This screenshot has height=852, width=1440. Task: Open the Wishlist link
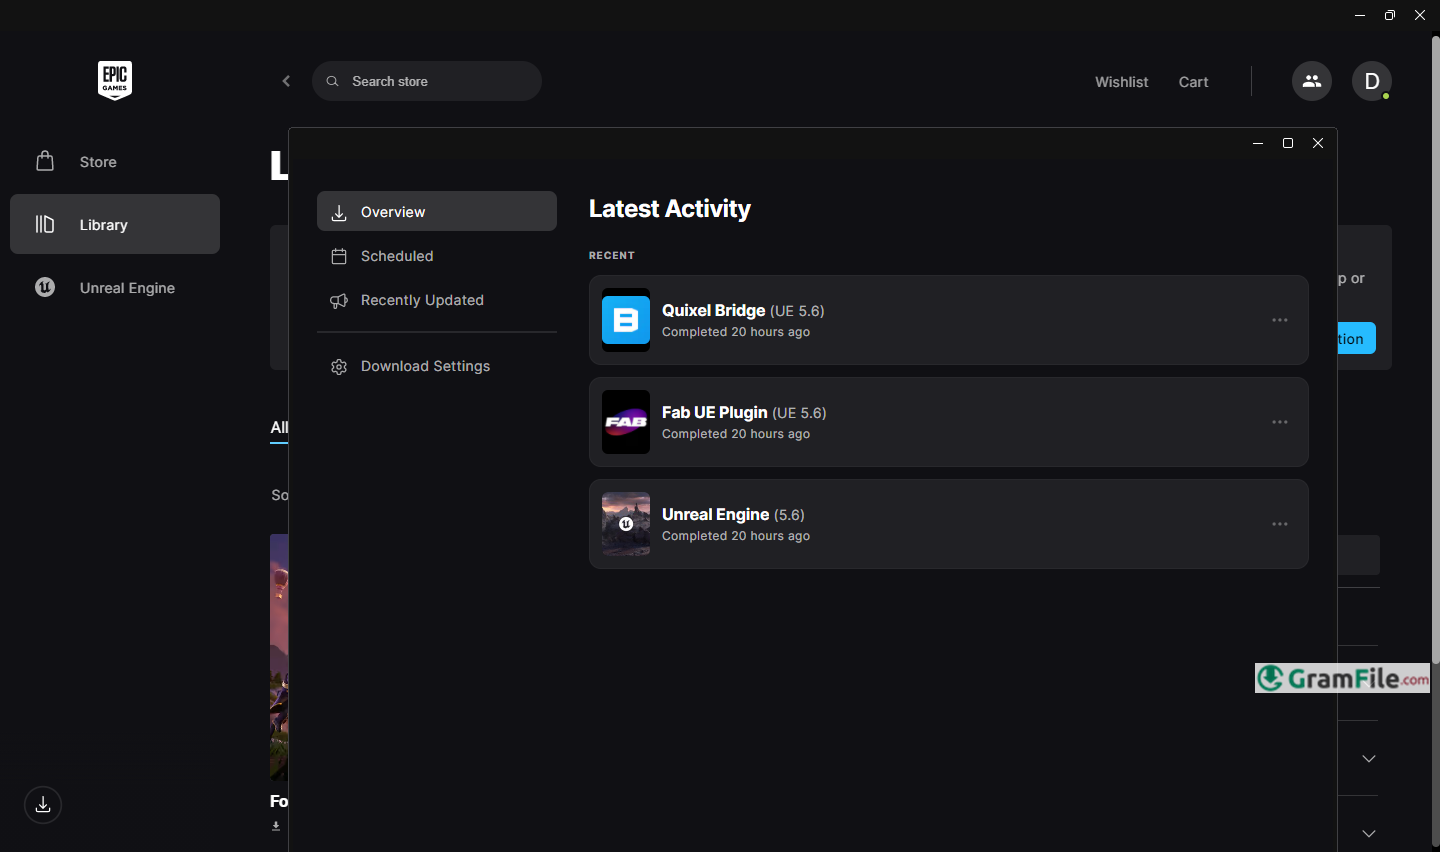point(1121,82)
